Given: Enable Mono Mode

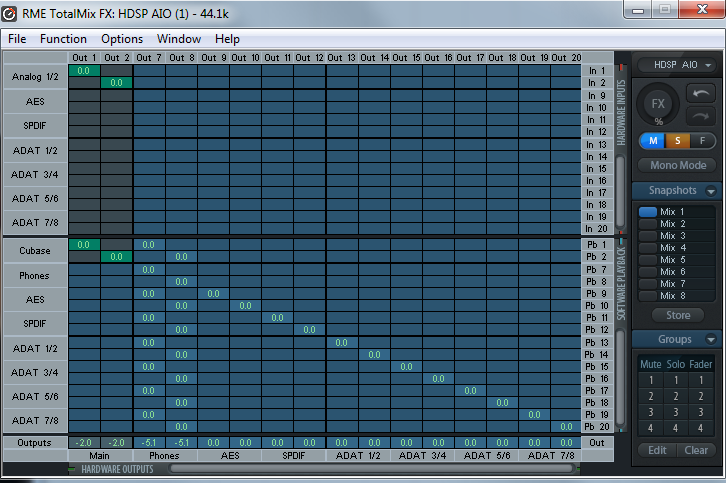Looking at the screenshot, I should point(678,165).
